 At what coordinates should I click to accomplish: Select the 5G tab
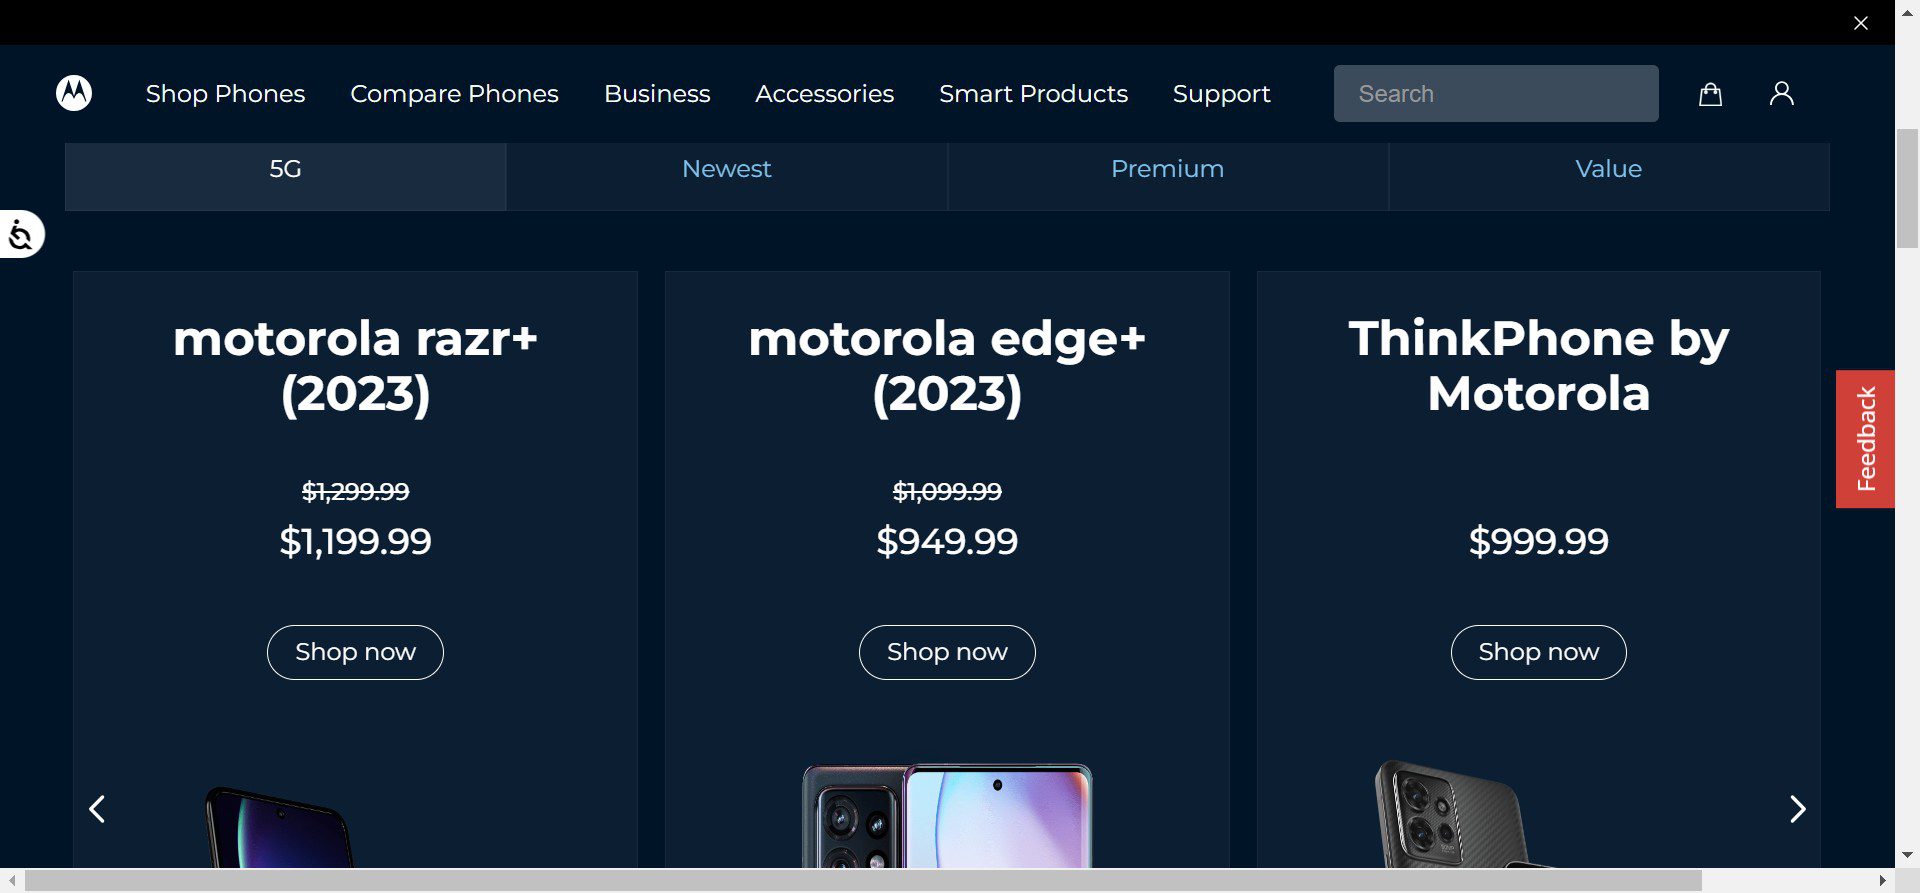(285, 169)
